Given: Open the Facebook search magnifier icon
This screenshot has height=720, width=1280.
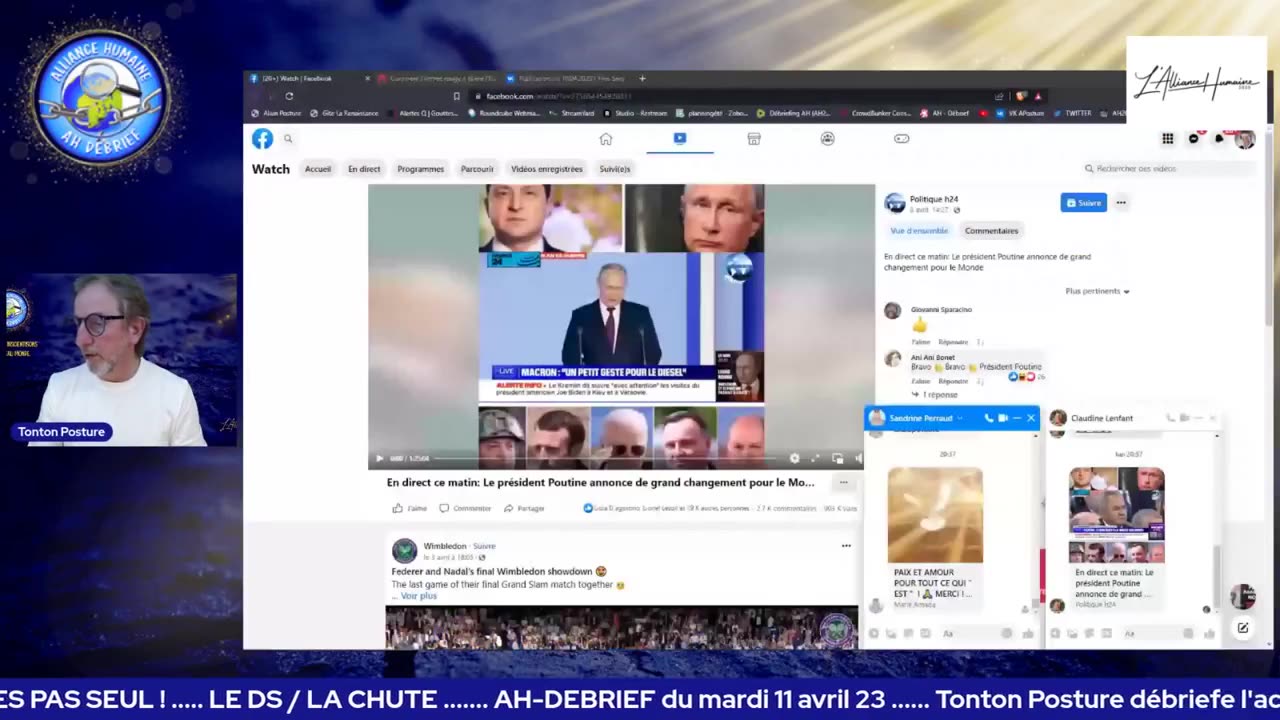Looking at the screenshot, I should (288, 139).
